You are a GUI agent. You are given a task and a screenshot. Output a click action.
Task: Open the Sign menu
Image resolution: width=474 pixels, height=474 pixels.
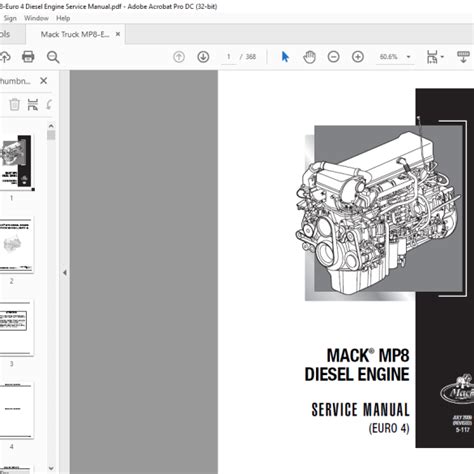click(x=10, y=18)
